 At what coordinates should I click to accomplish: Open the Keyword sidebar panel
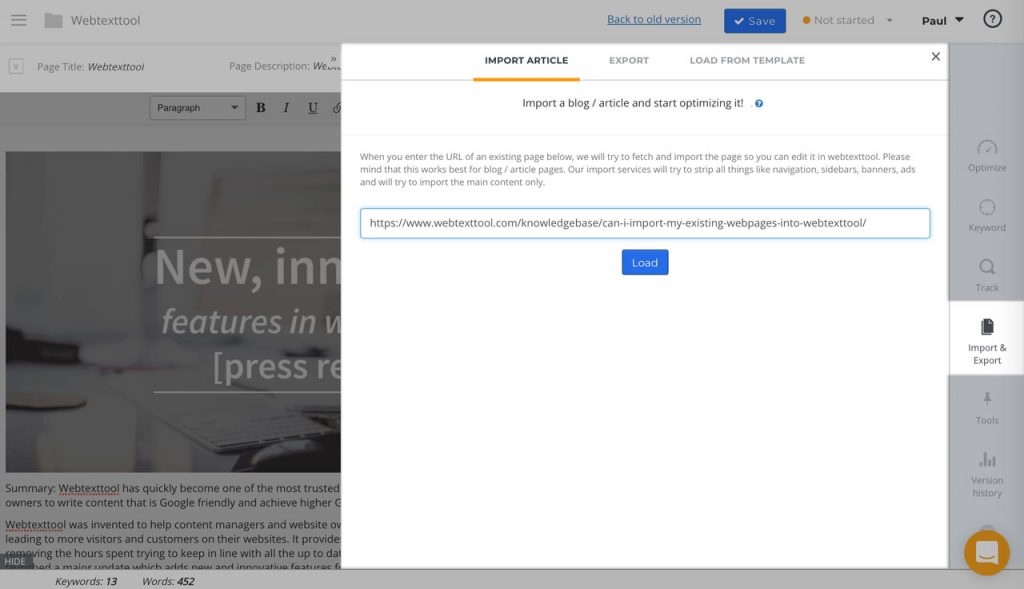pyautogui.click(x=987, y=215)
